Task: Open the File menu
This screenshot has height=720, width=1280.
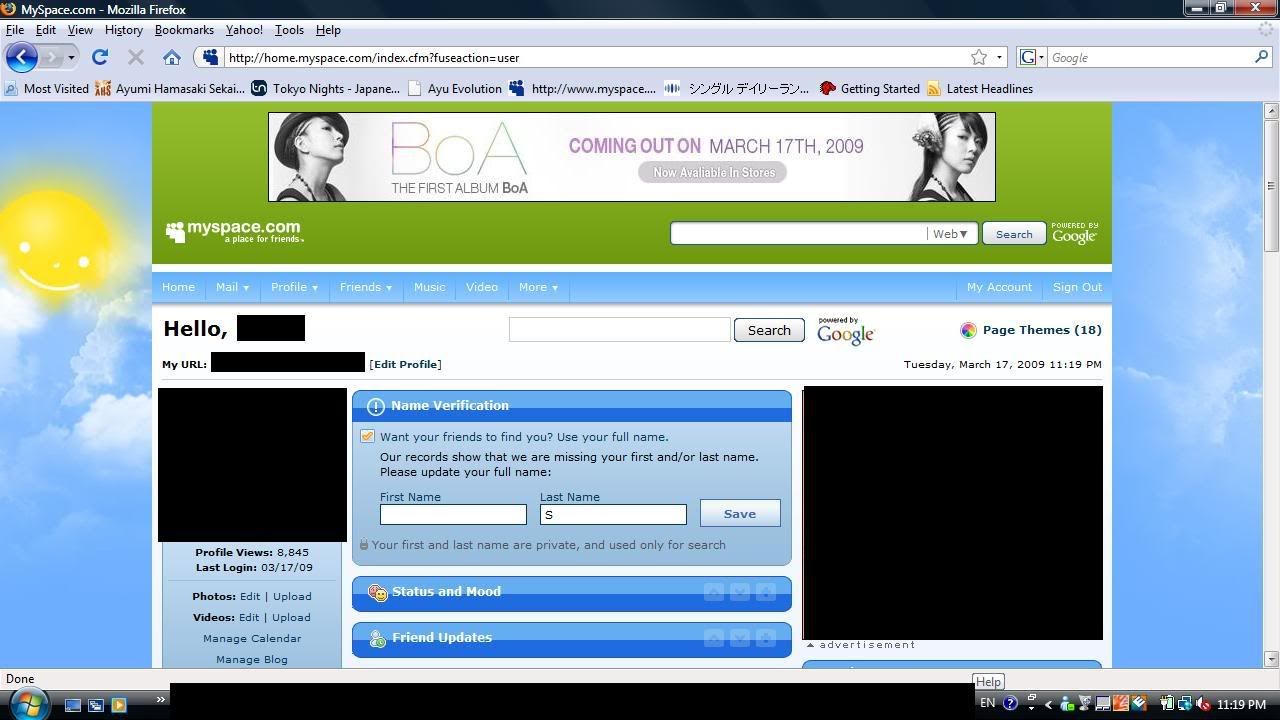Action: [x=15, y=30]
